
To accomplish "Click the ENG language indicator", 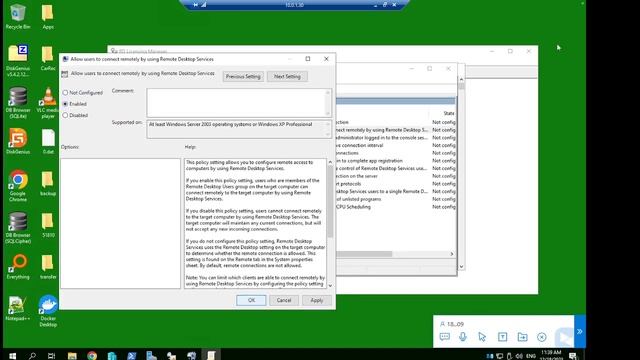I will coord(531,356).
